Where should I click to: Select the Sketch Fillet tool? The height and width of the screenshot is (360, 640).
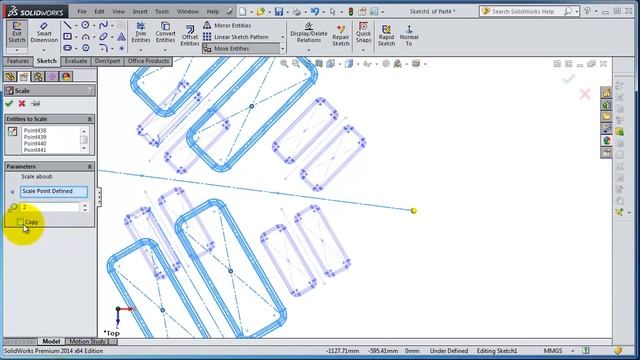pos(103,48)
